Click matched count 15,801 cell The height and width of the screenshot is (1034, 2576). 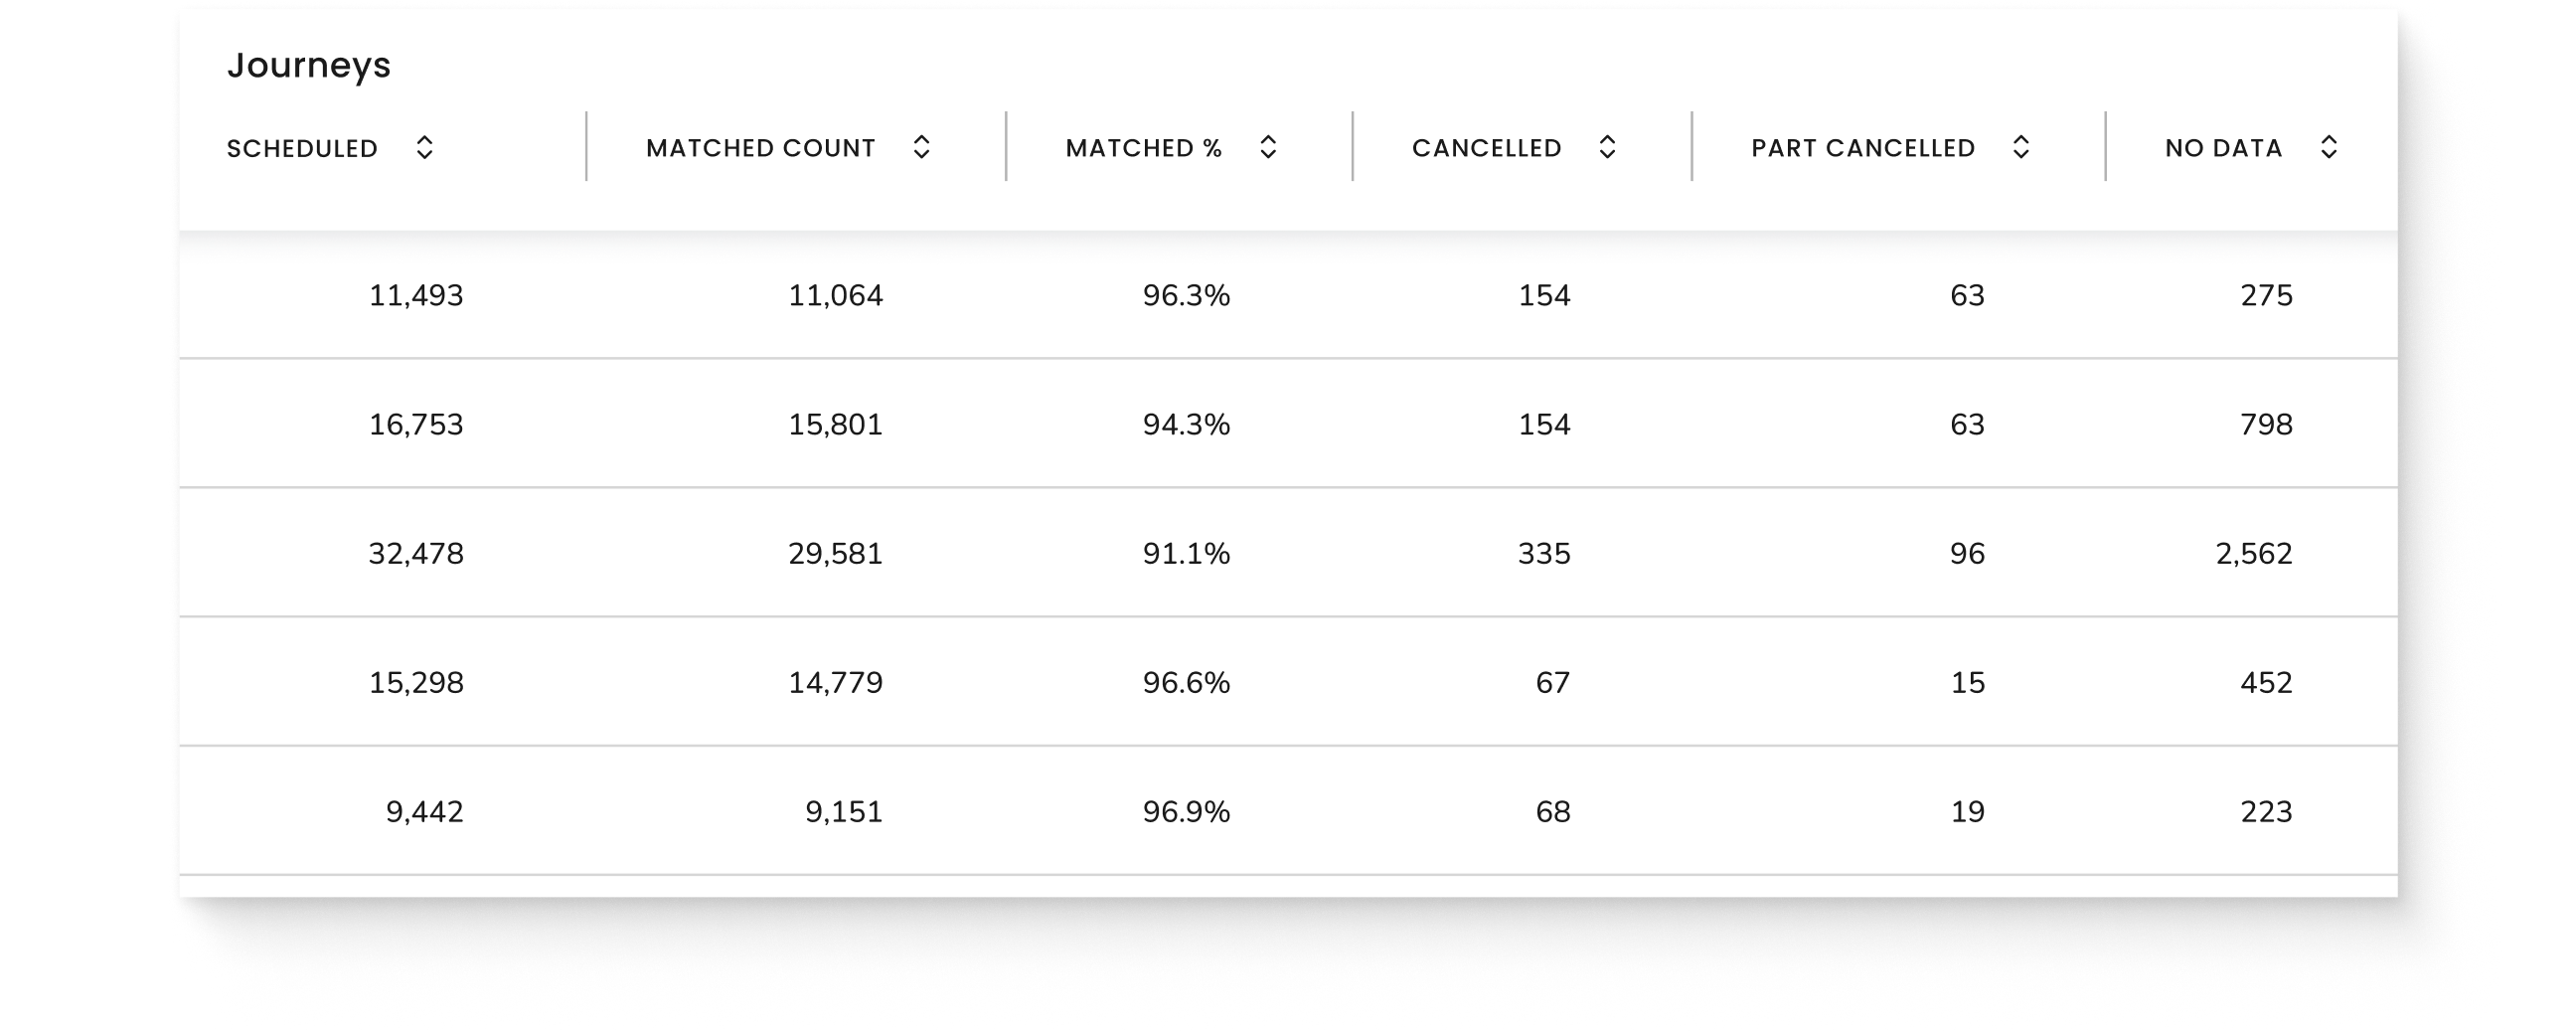click(835, 425)
